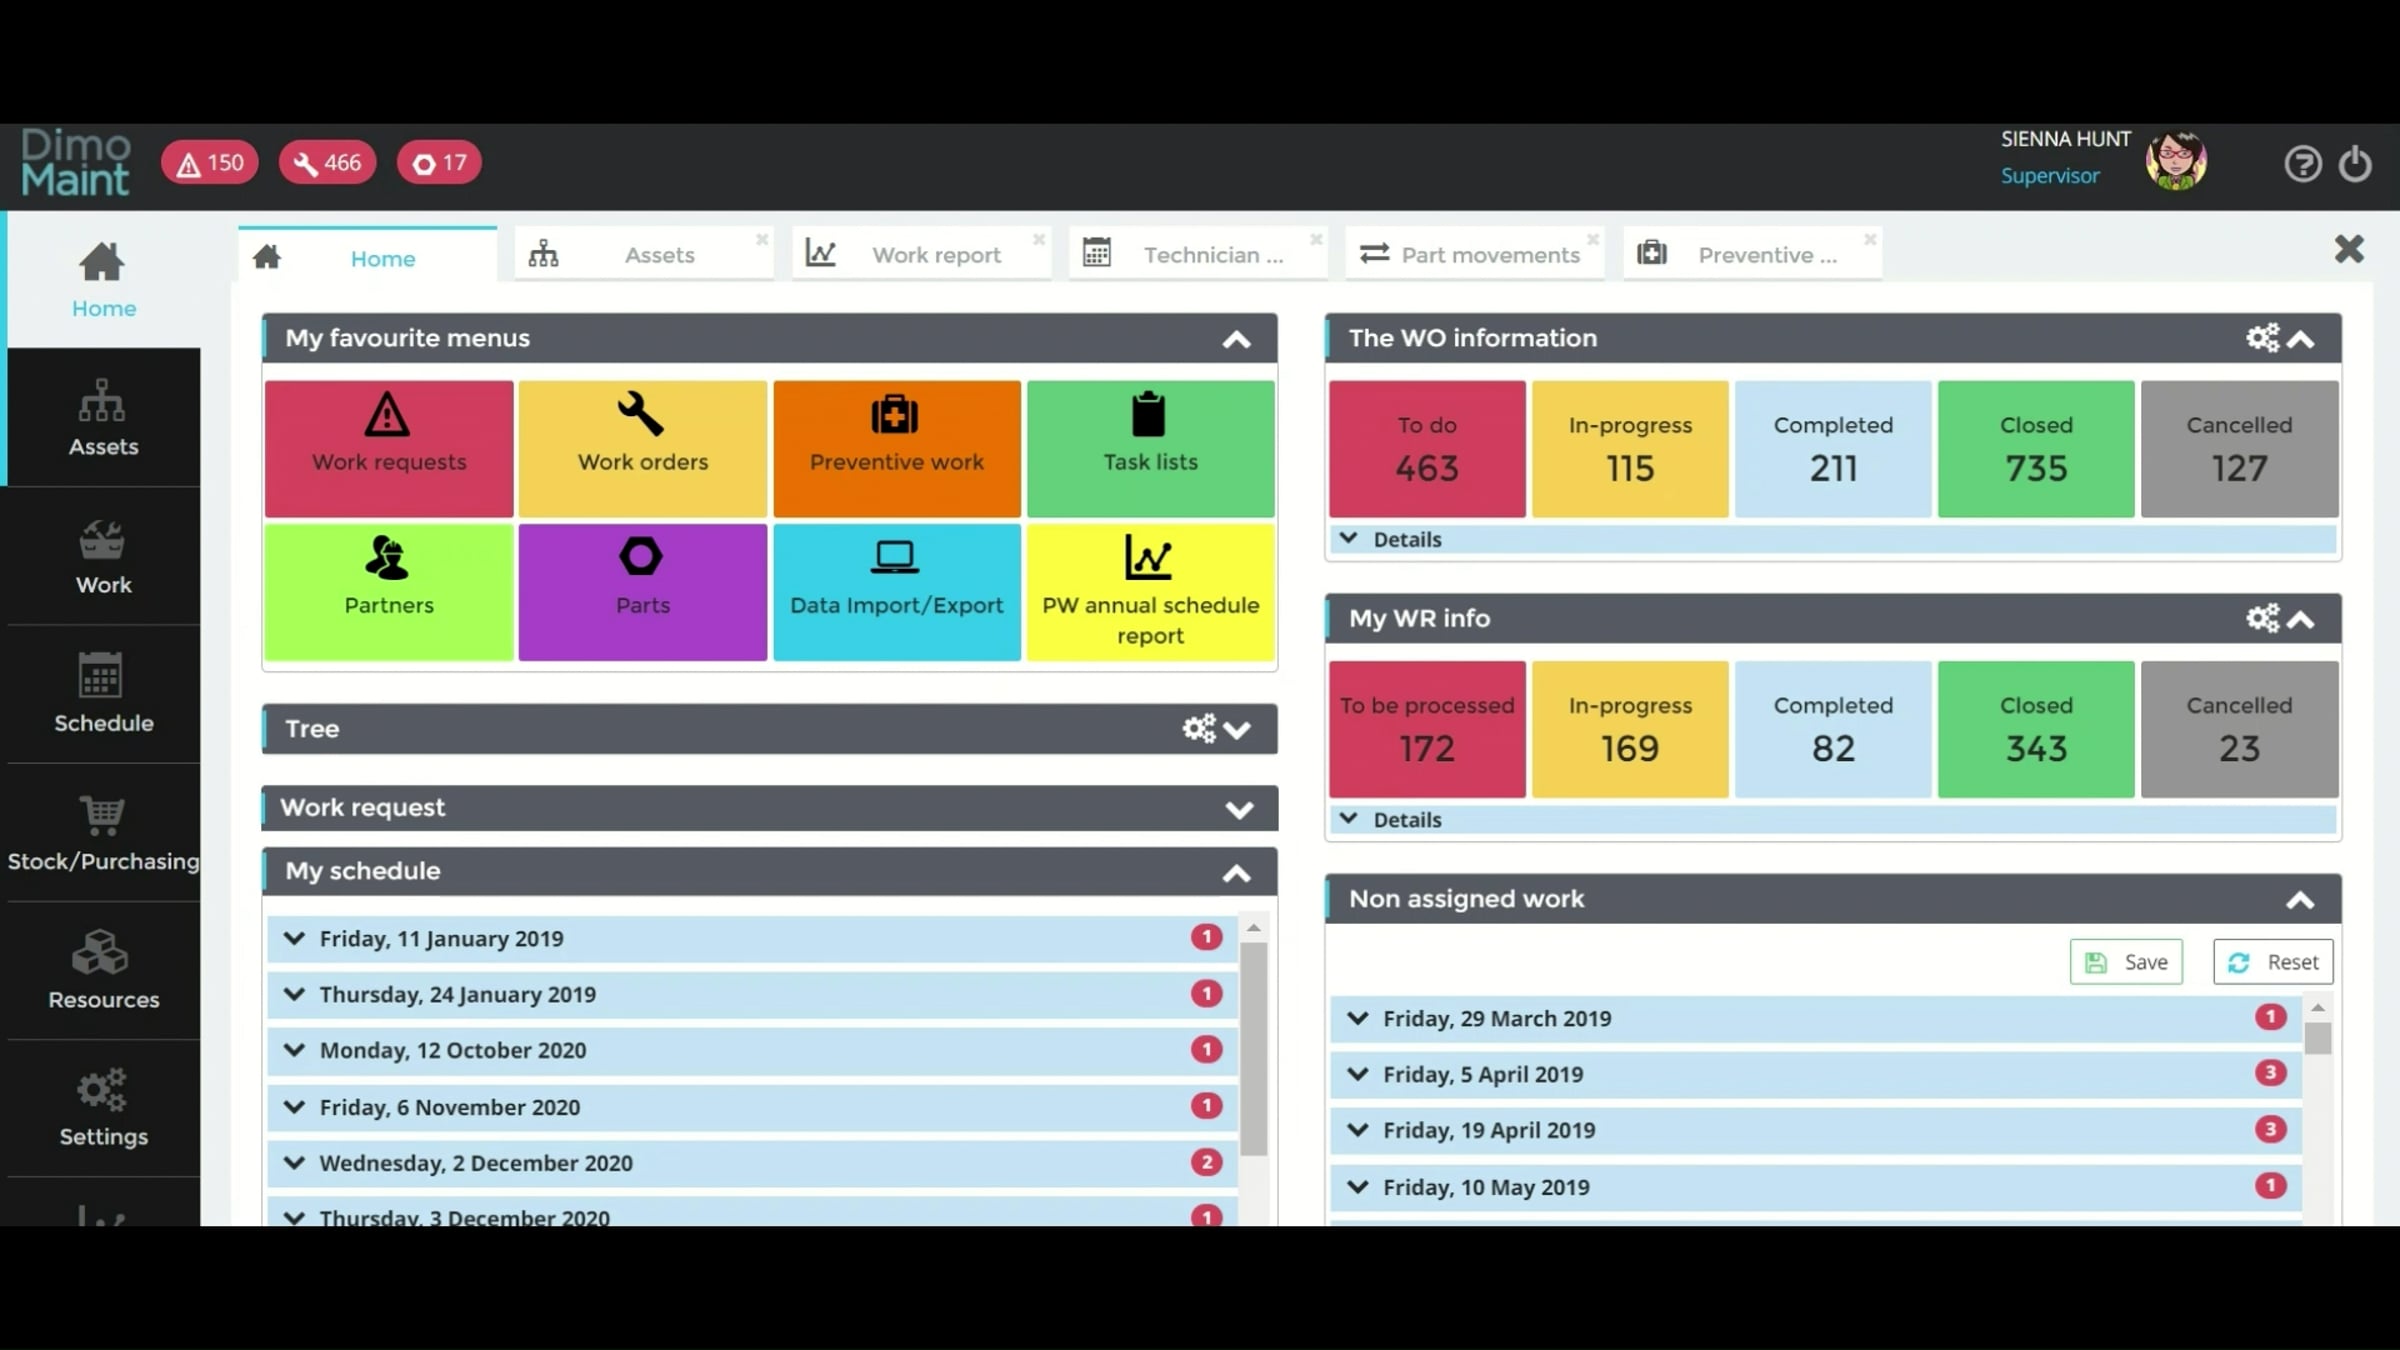Expand the Work request section

[x=1238, y=810]
